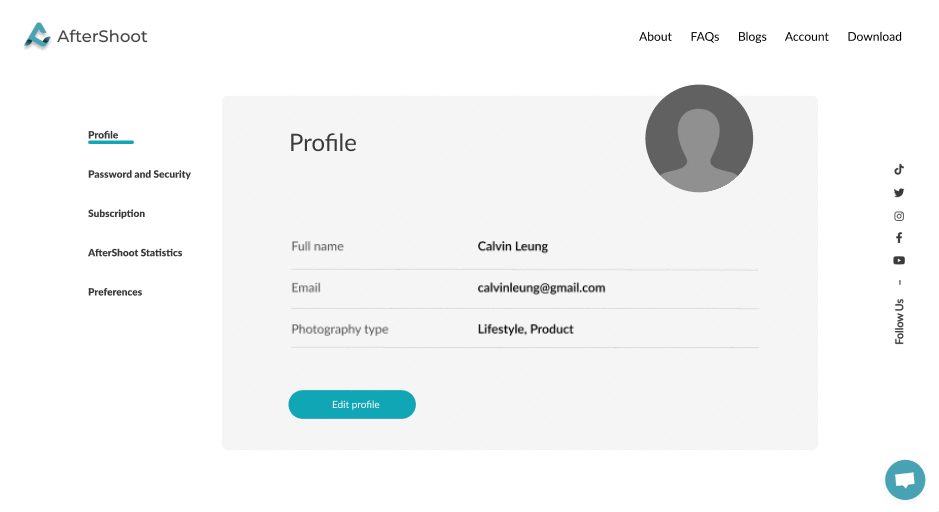The width and height of the screenshot is (939, 512).
Task: Open the Preferences section
Action: pyautogui.click(x=115, y=292)
